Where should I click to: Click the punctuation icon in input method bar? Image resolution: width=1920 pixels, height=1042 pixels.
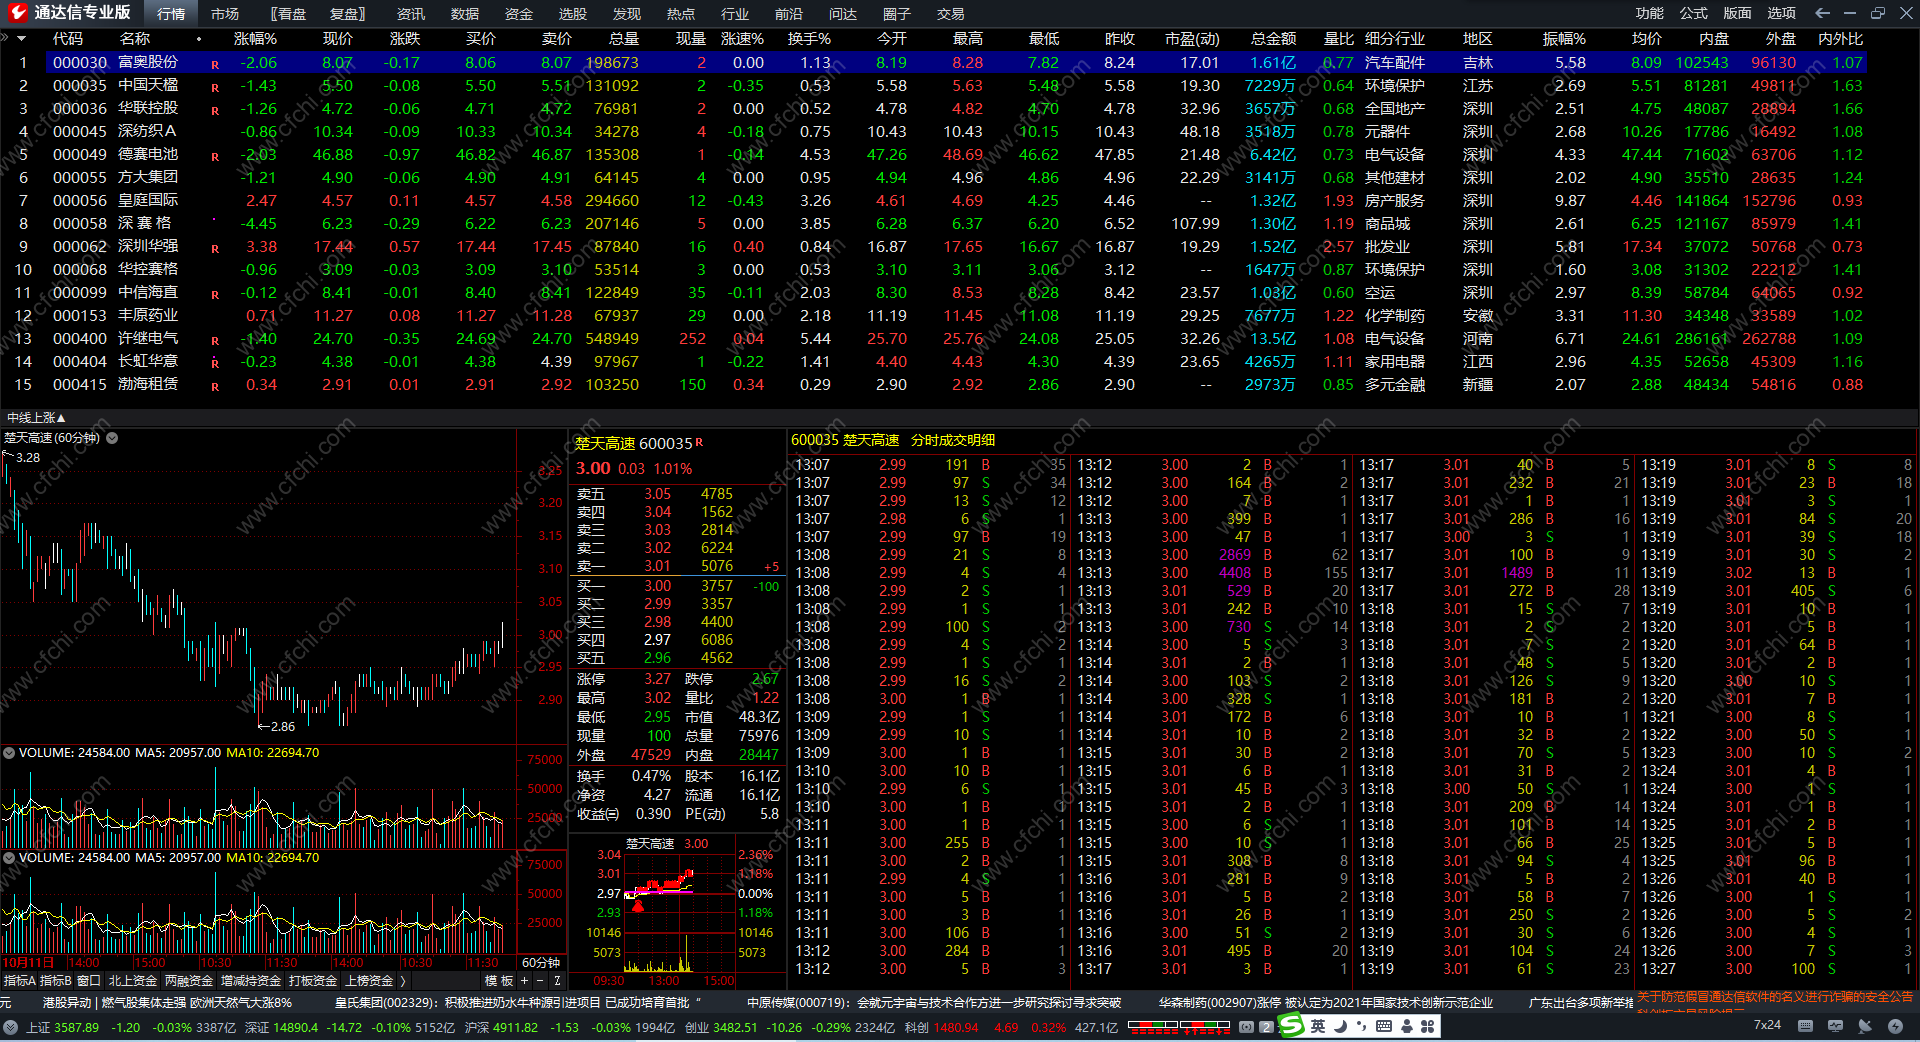pyautogui.click(x=1362, y=1026)
